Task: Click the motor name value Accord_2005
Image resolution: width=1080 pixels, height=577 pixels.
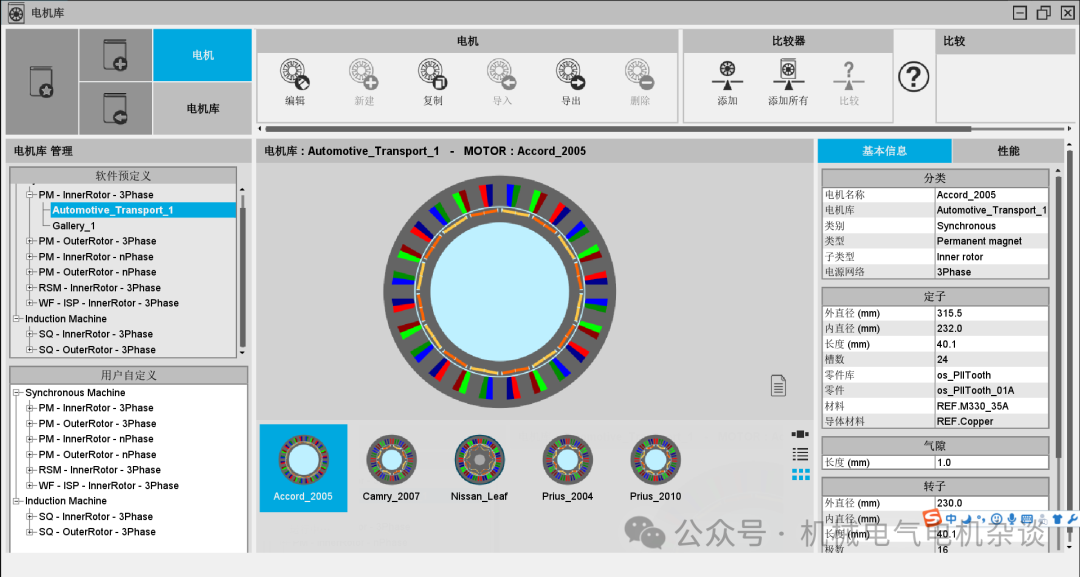Action: (x=966, y=195)
